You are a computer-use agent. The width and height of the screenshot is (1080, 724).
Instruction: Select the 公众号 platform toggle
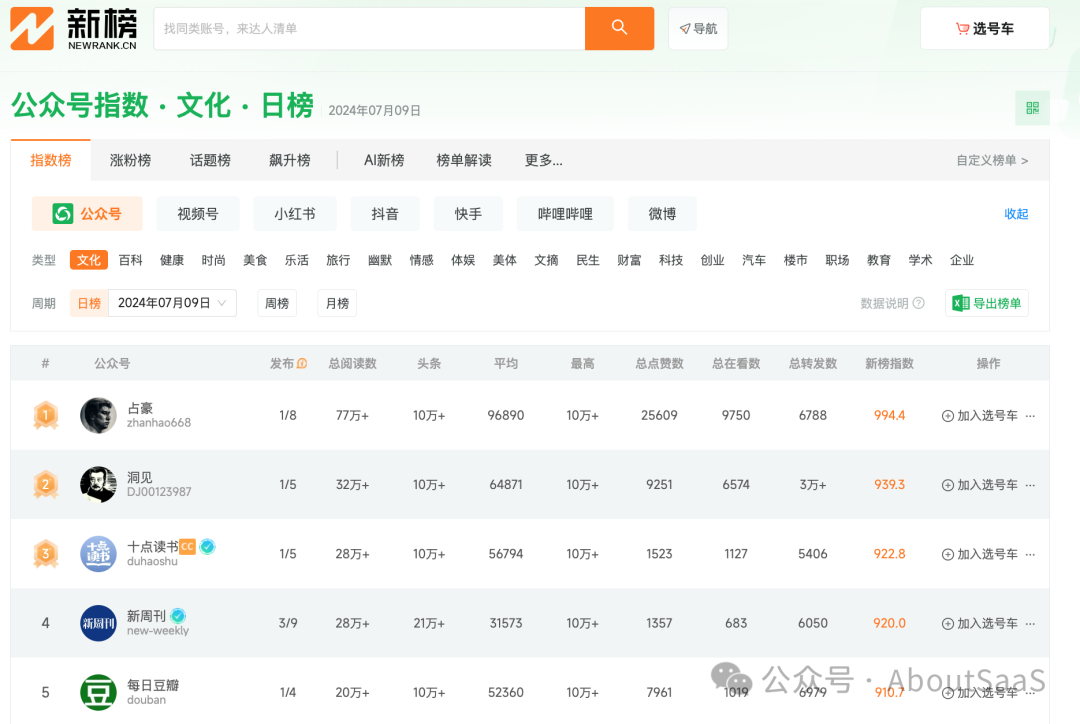(x=87, y=214)
